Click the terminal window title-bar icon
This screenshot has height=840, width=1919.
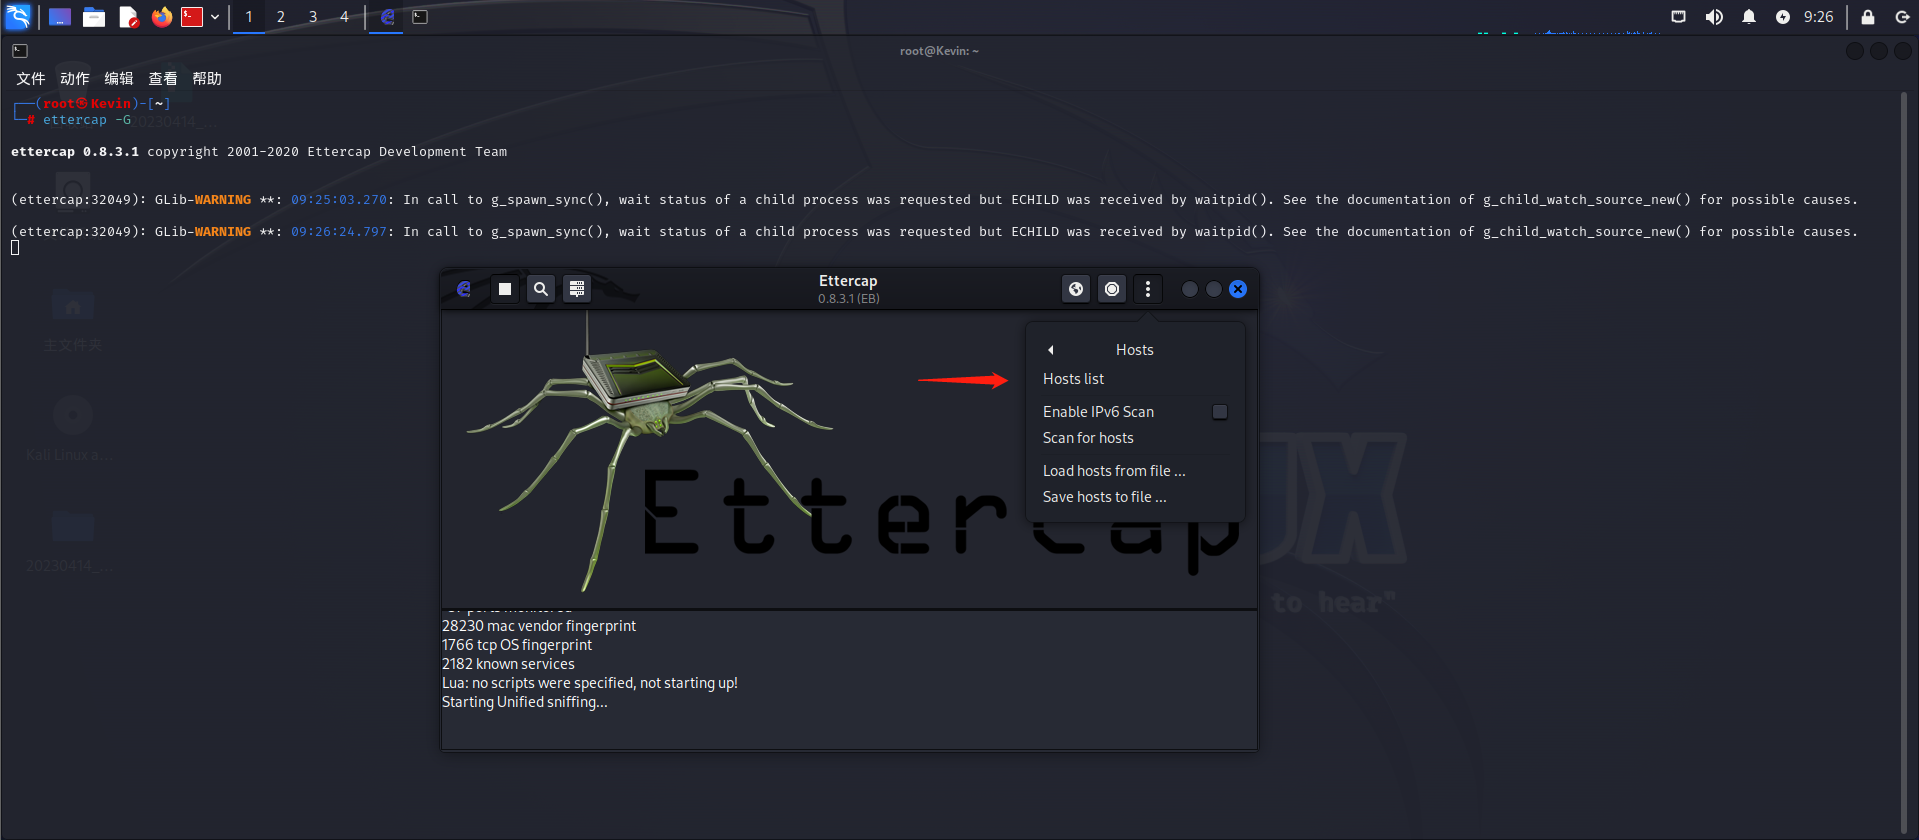click(x=20, y=51)
